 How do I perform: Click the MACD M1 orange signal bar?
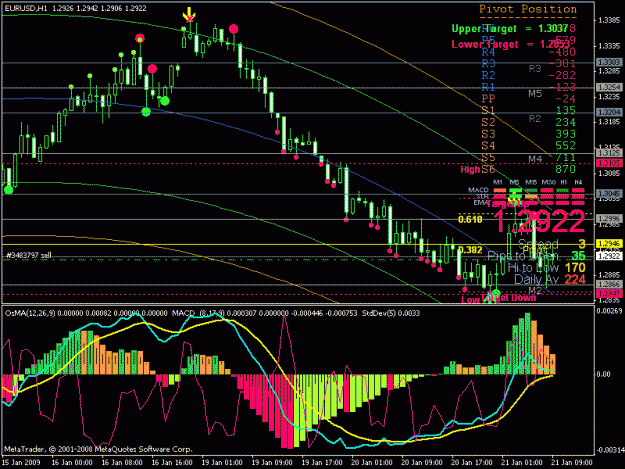pyautogui.click(x=499, y=190)
